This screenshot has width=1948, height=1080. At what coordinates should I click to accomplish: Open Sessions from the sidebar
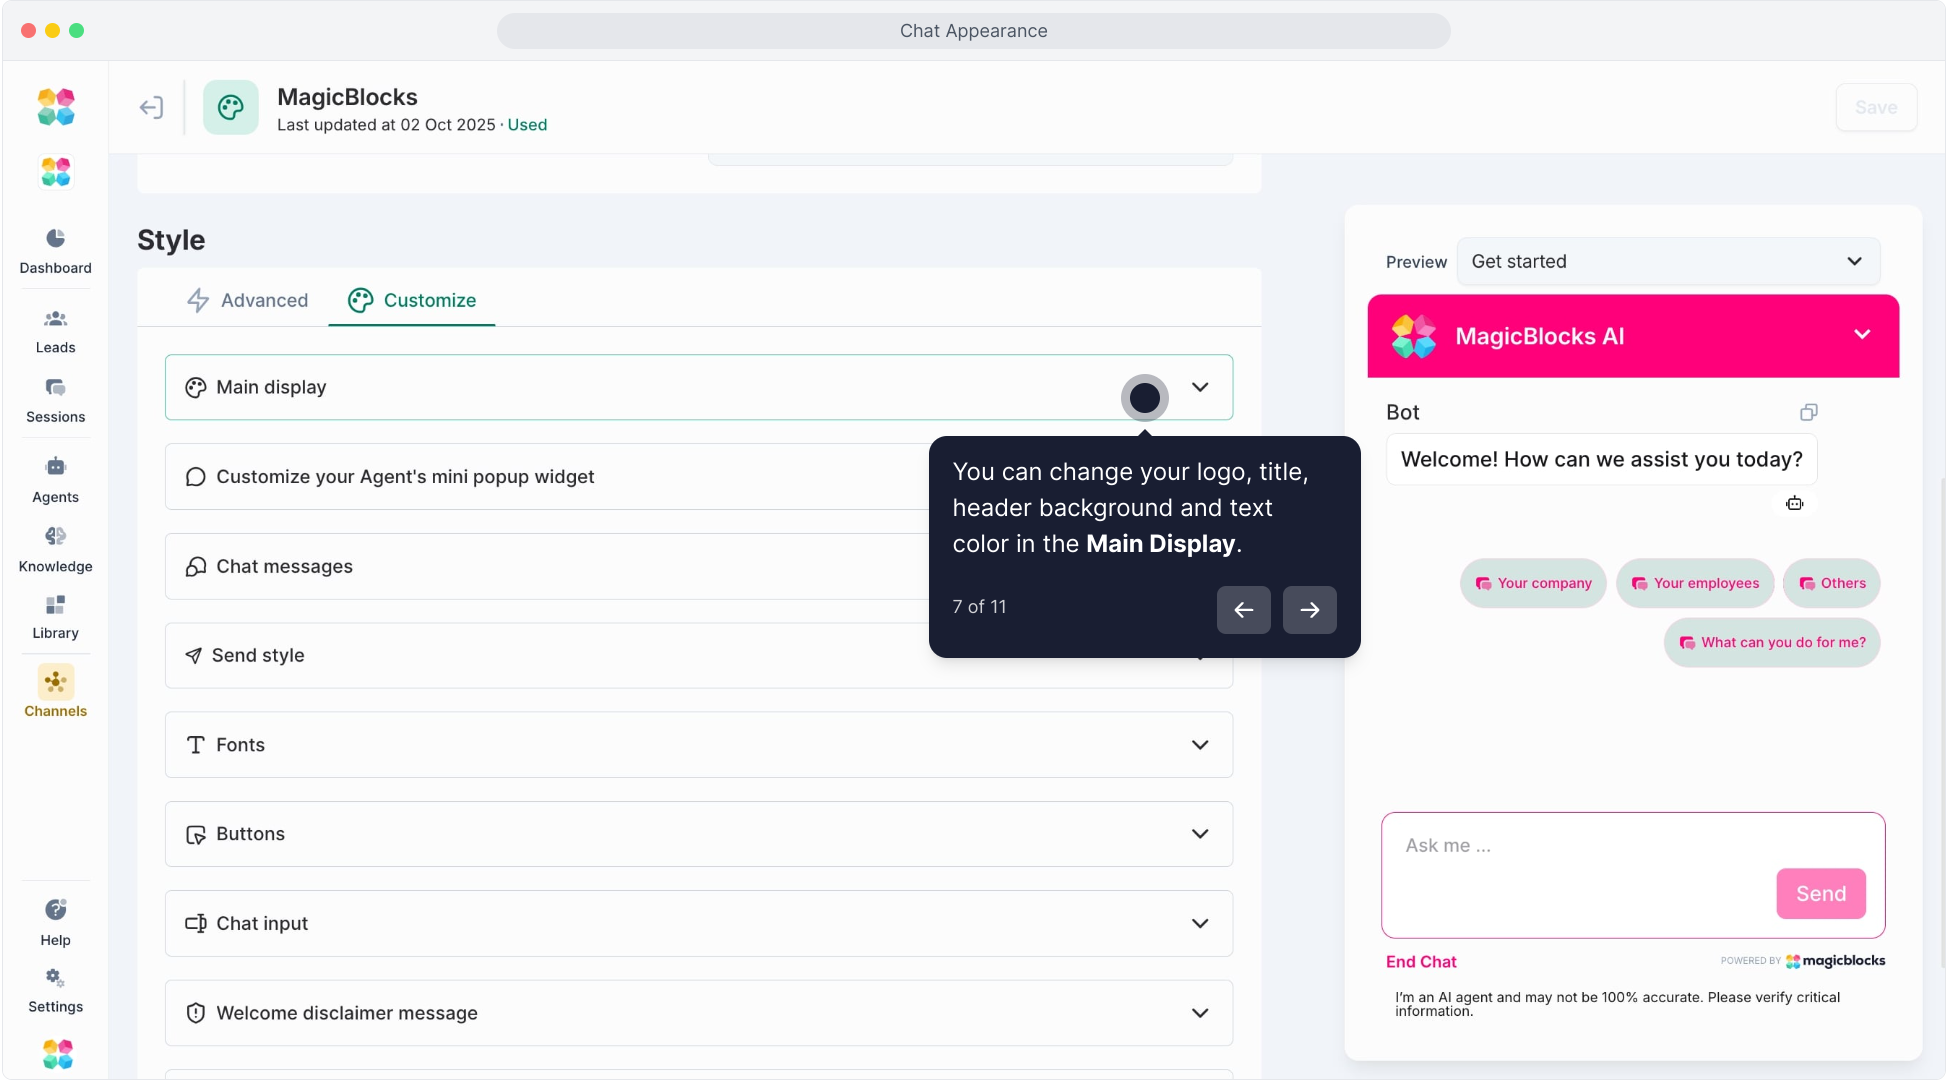click(x=55, y=399)
